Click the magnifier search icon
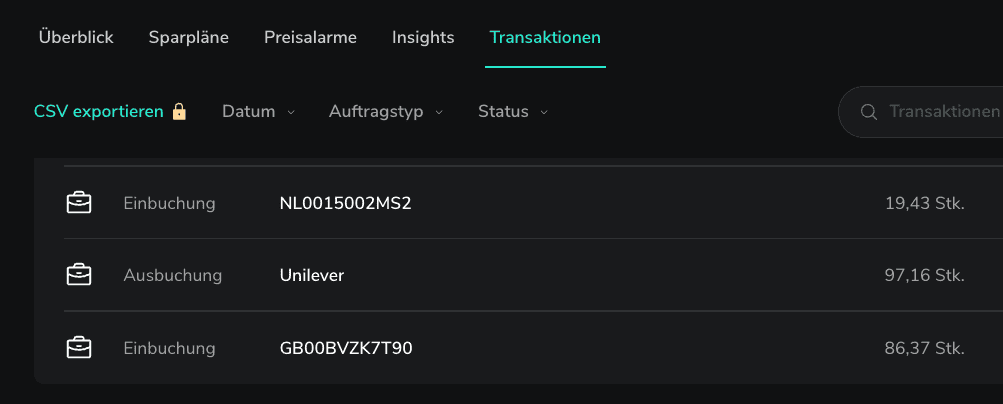1003x404 pixels. click(868, 112)
